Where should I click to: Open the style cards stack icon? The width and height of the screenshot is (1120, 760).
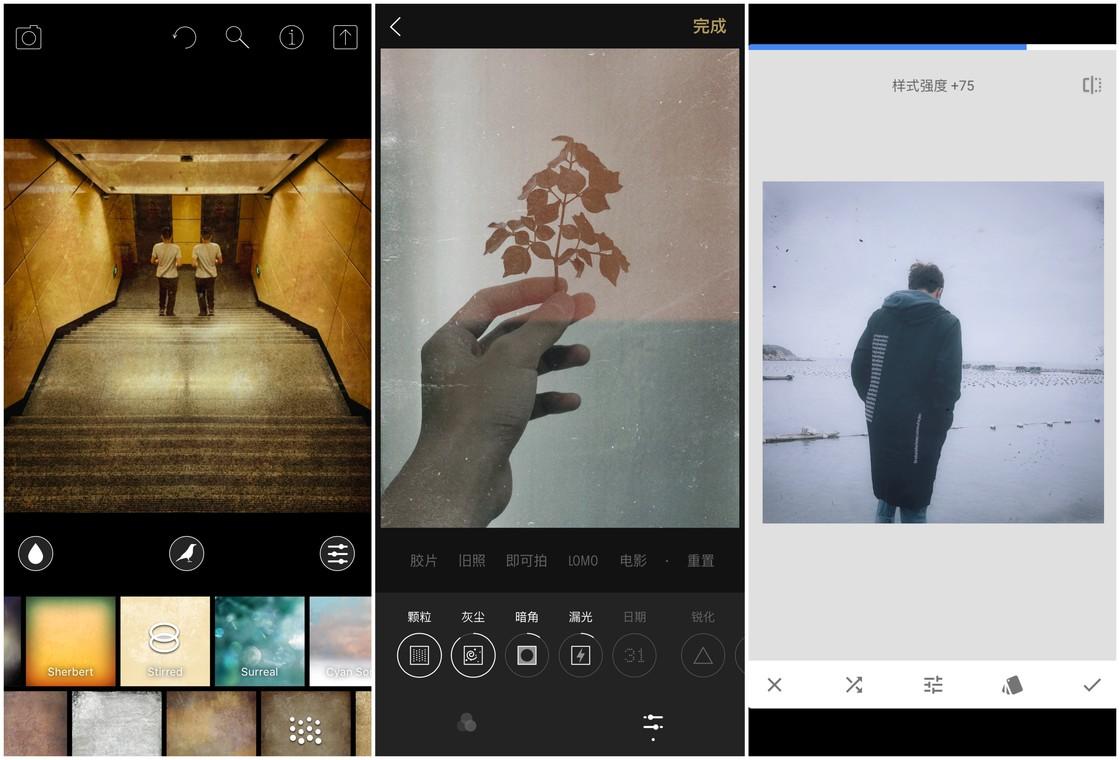tap(1012, 685)
